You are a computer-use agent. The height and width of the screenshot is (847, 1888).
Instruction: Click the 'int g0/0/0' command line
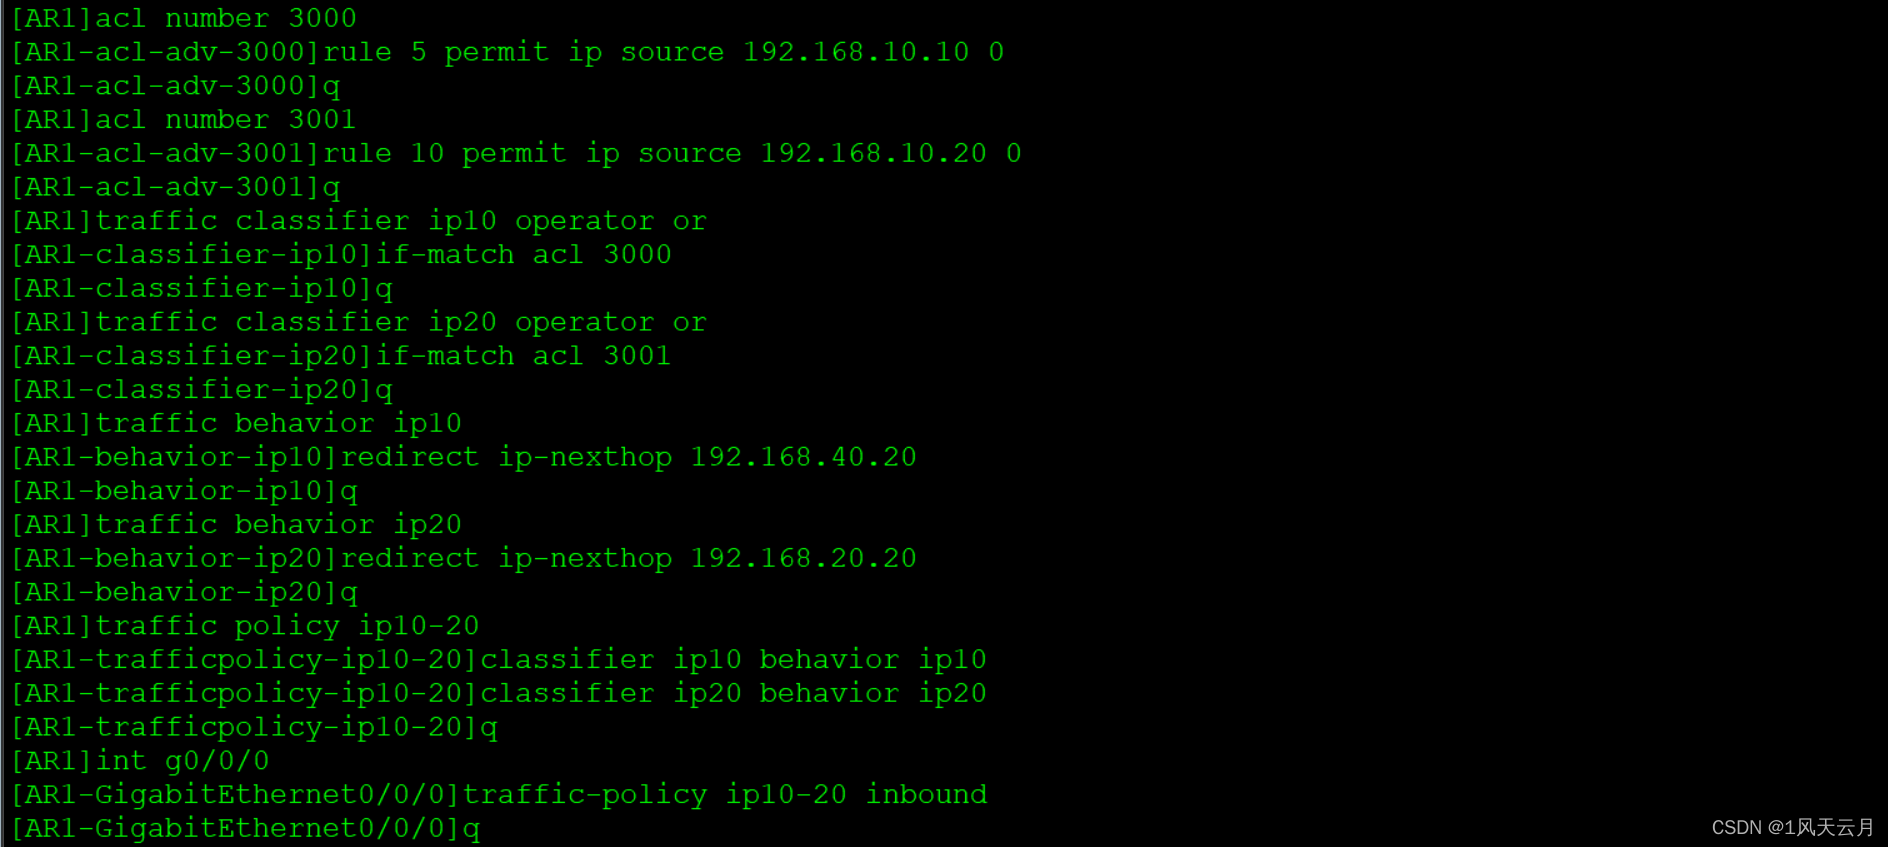tap(140, 761)
